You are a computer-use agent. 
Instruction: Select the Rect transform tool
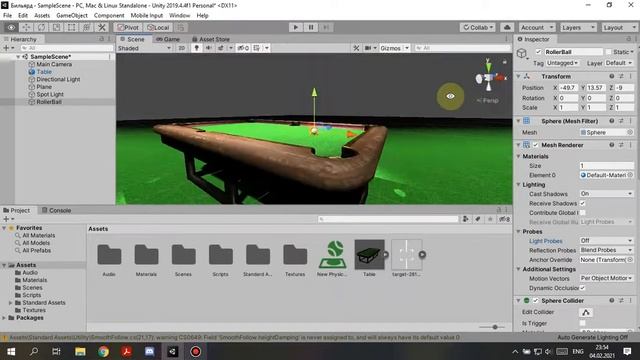(71, 27)
